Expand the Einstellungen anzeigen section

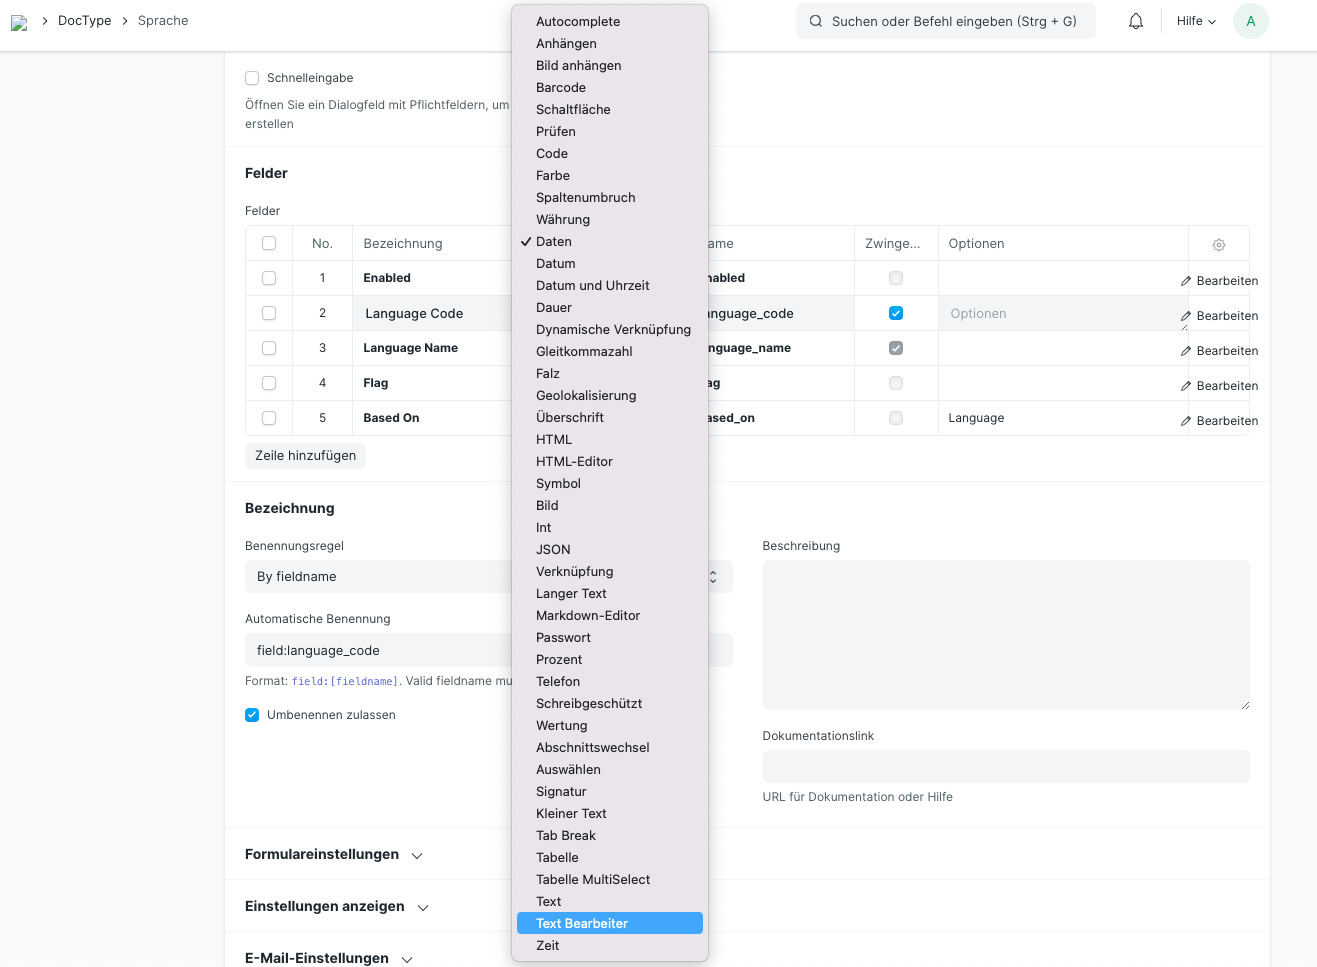tap(337, 907)
